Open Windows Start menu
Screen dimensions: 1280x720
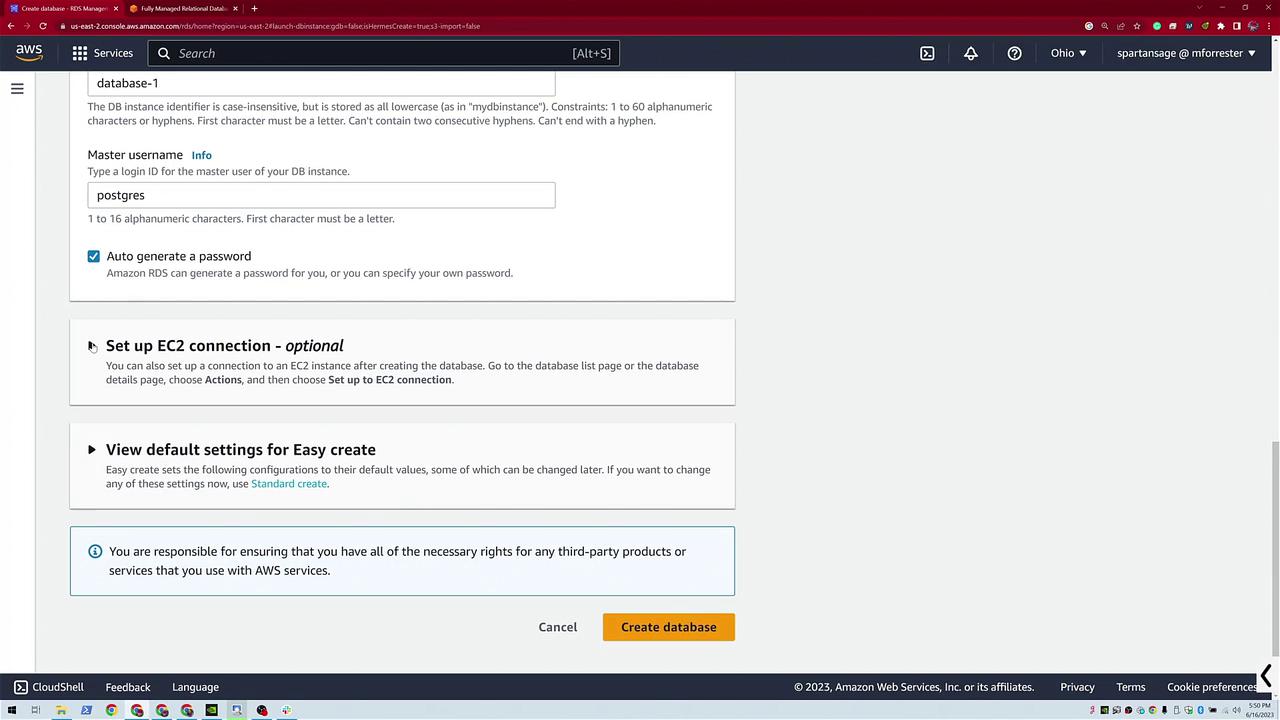[11, 710]
